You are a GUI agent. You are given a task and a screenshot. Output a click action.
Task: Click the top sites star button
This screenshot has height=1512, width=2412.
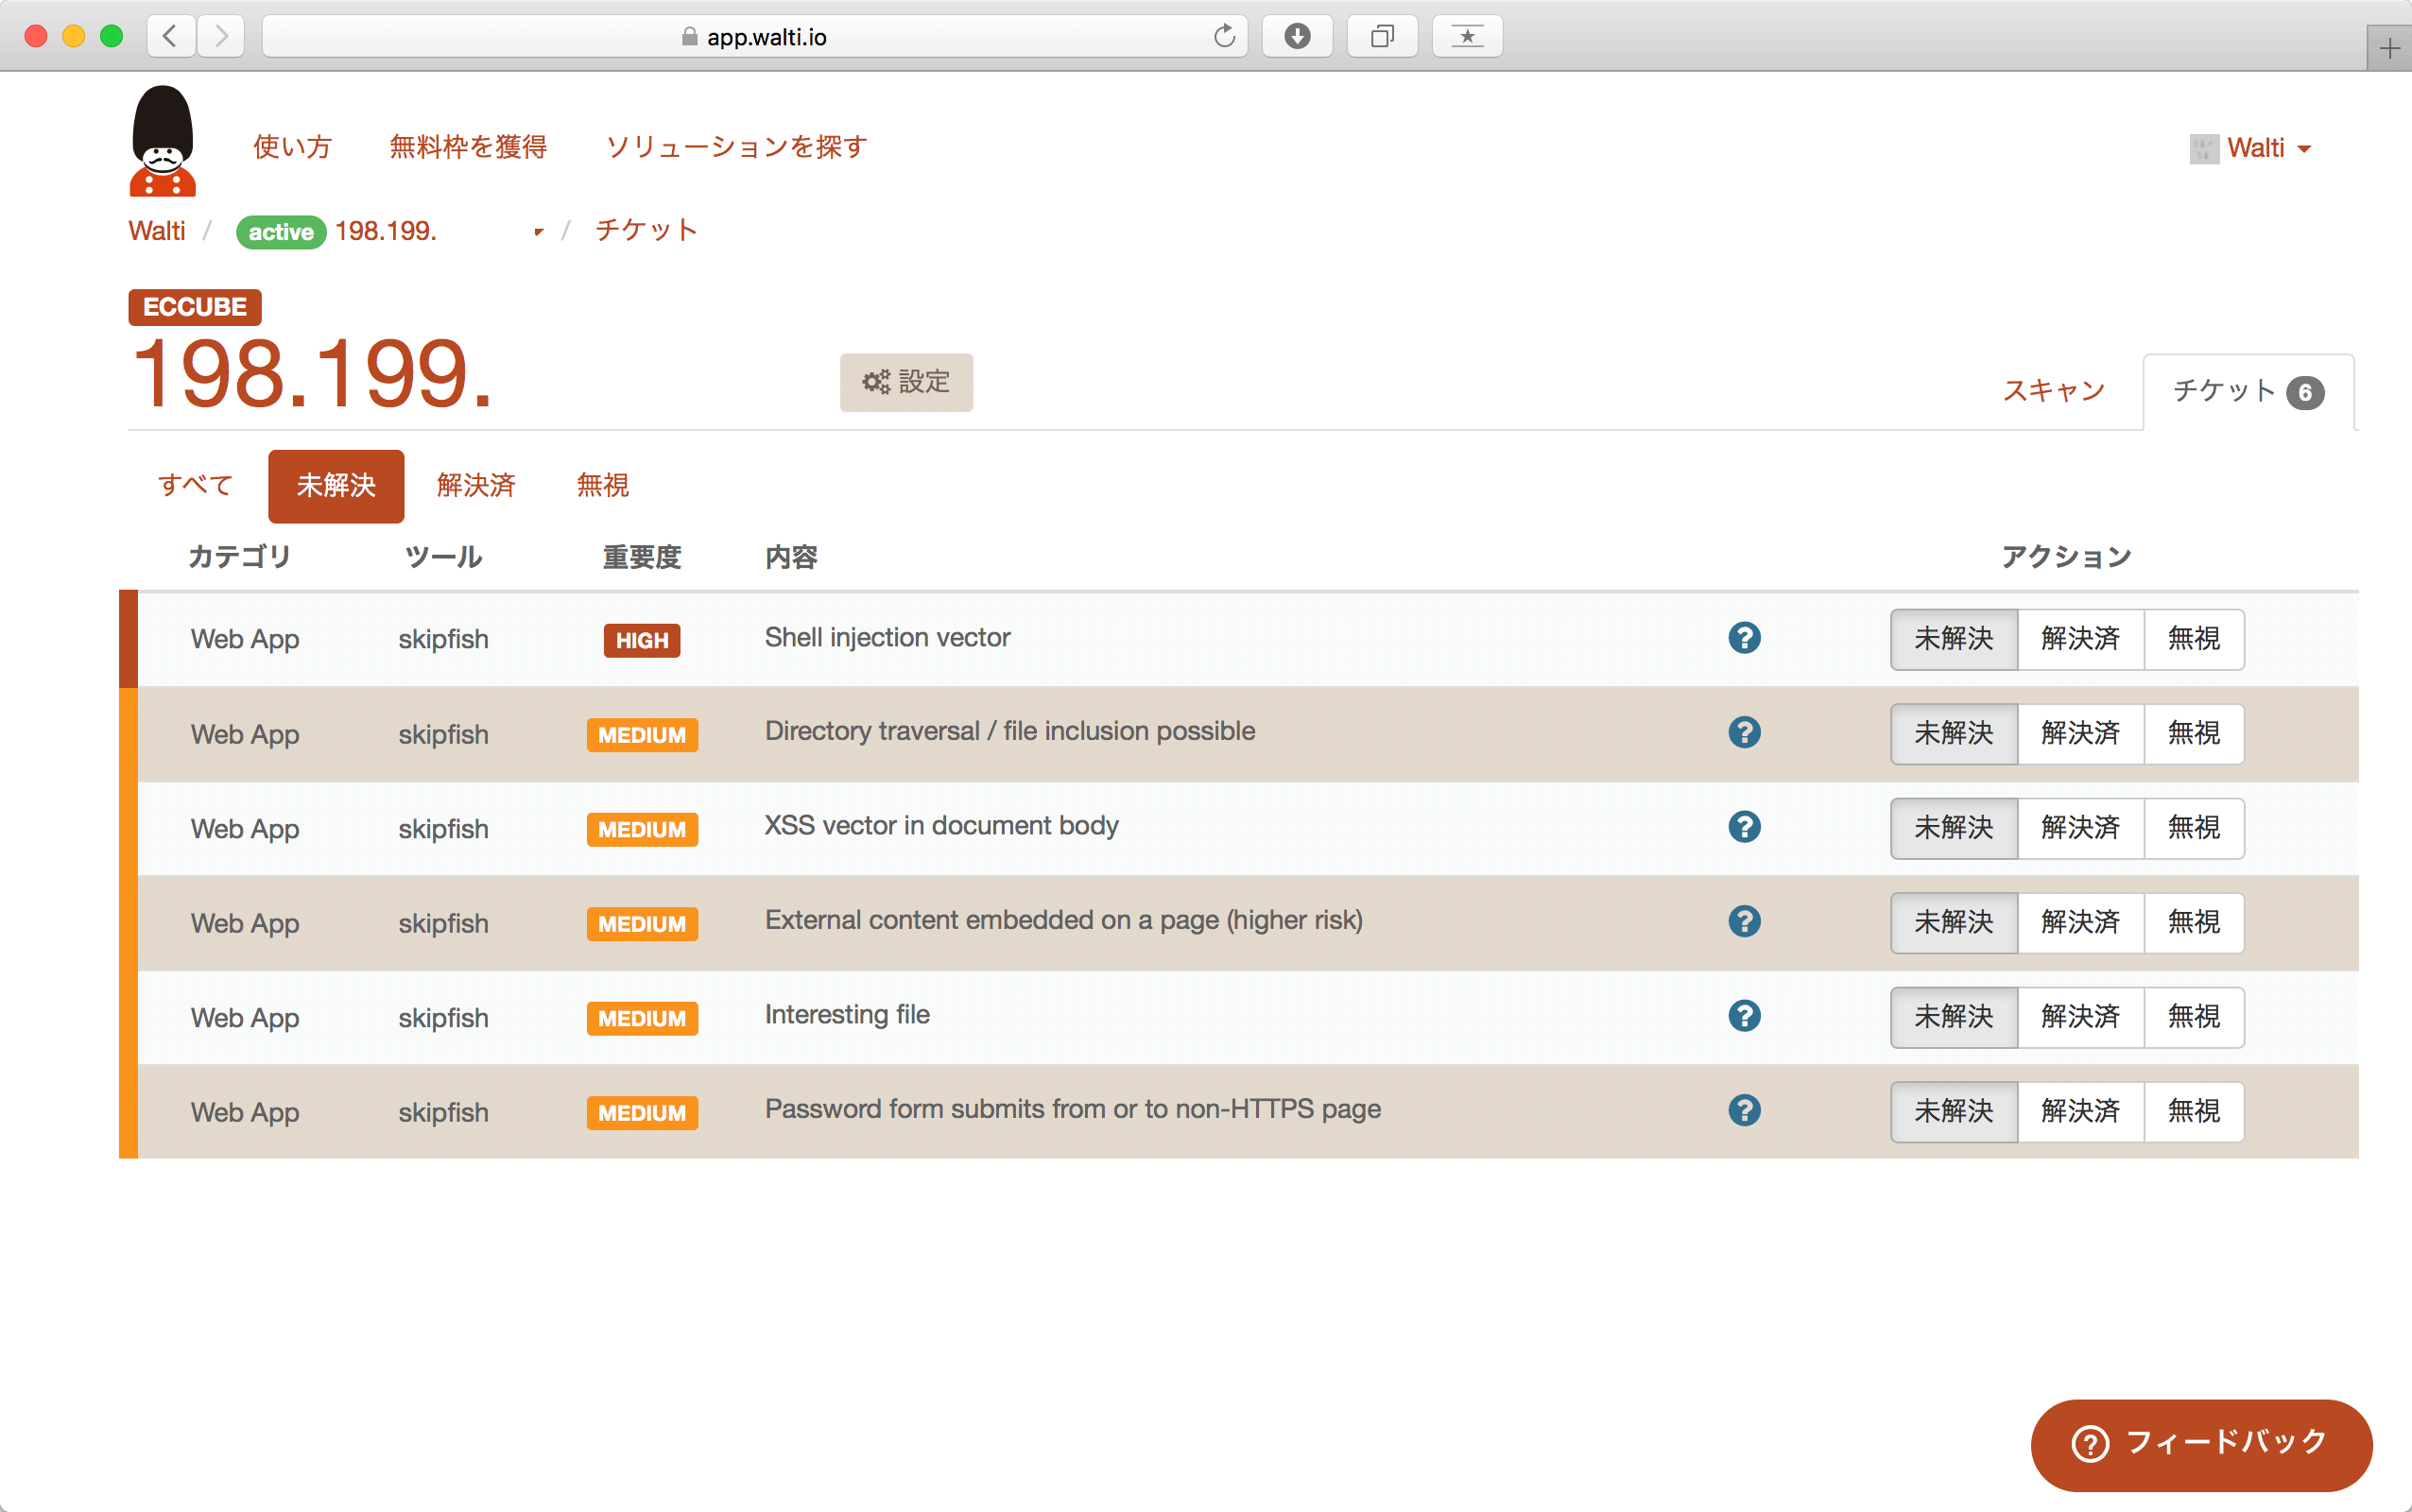click(1467, 37)
